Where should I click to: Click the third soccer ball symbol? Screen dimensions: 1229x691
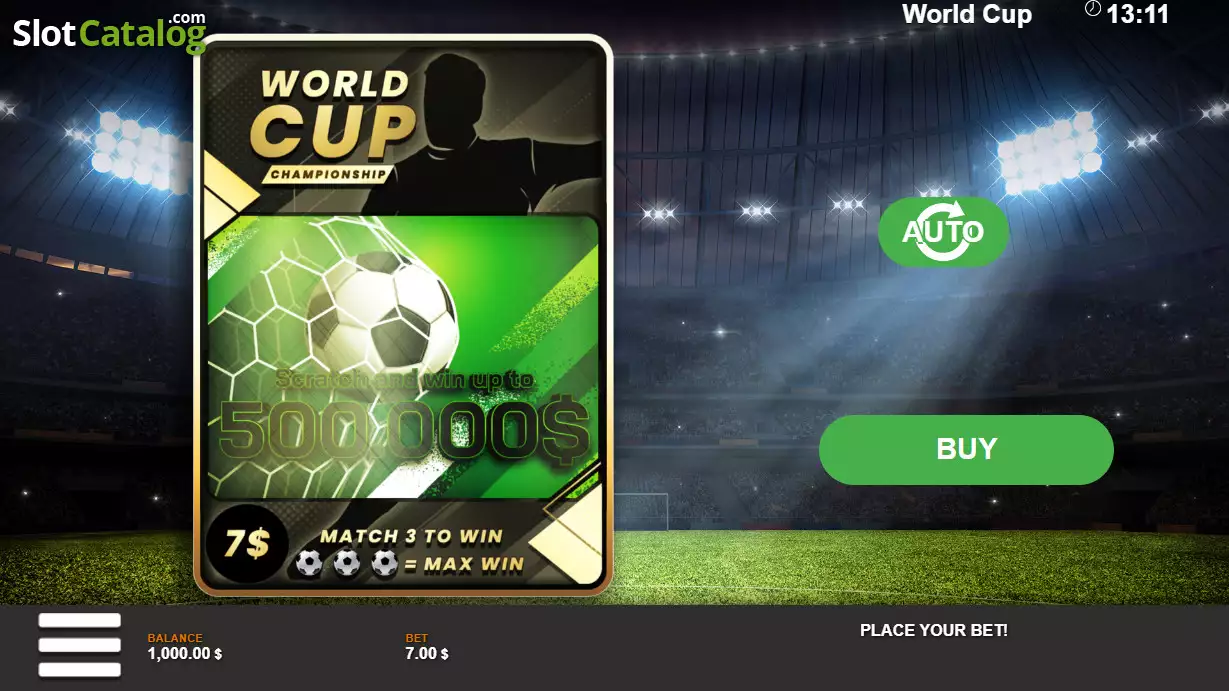384,563
